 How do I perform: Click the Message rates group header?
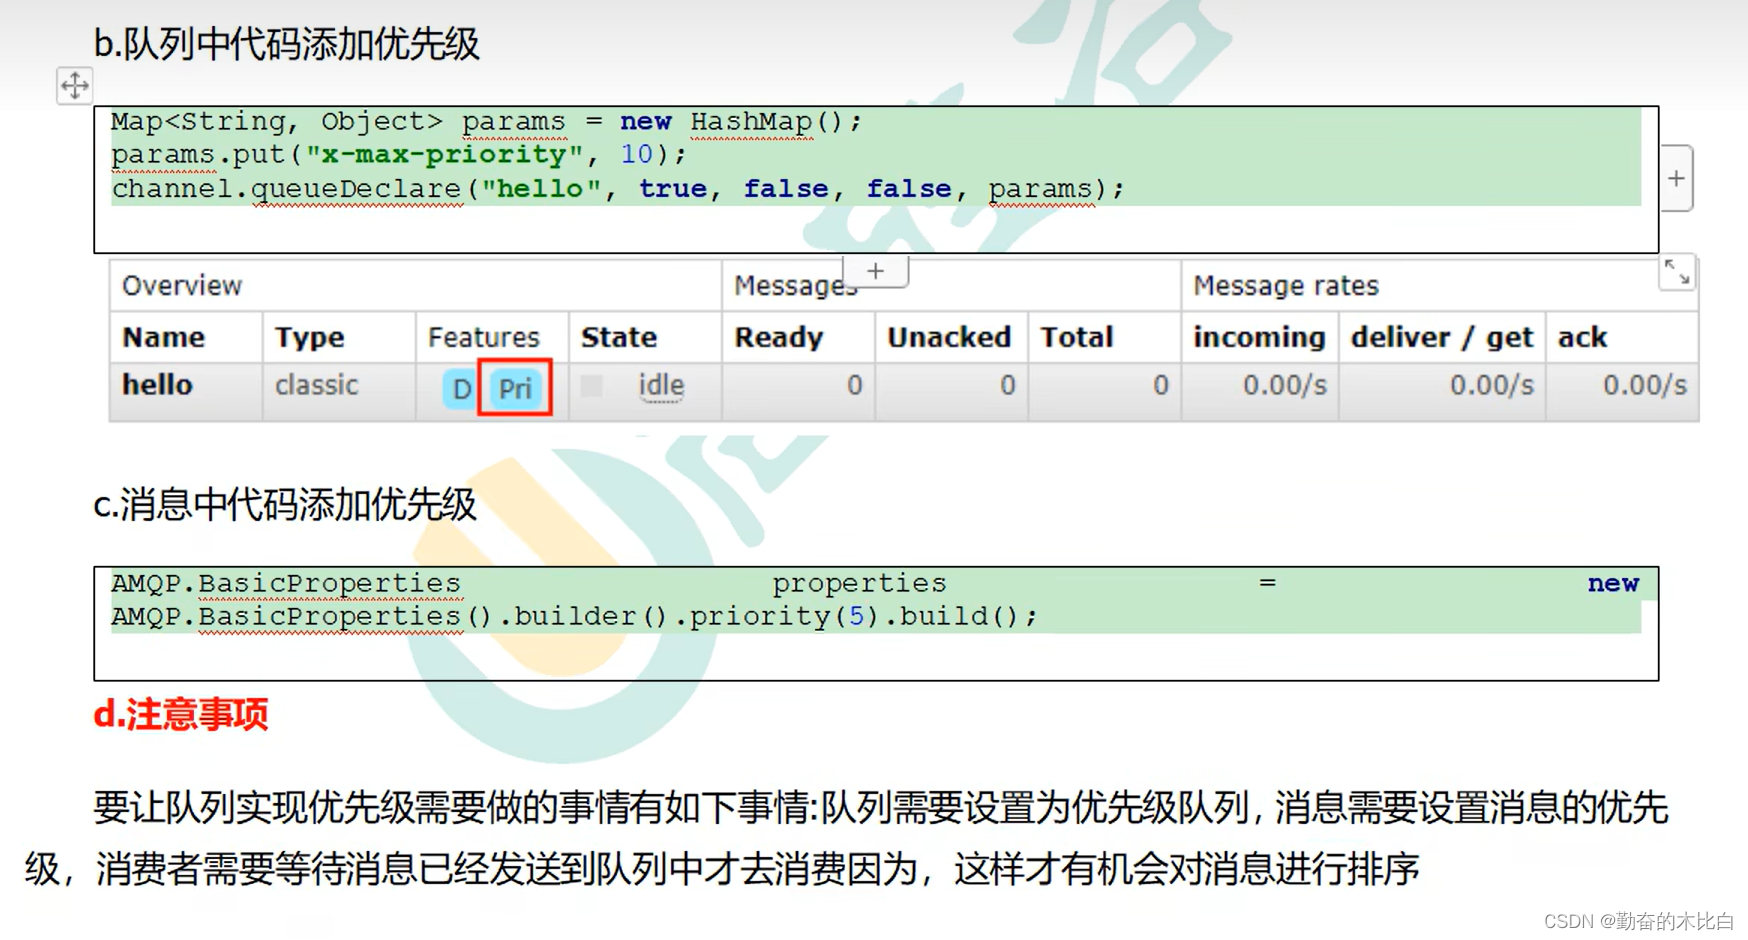(1286, 286)
